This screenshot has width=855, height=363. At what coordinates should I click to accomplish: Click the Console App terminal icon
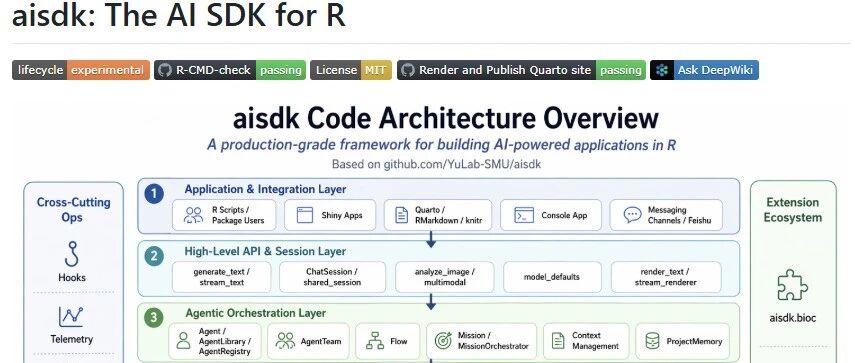pyautogui.click(x=524, y=215)
